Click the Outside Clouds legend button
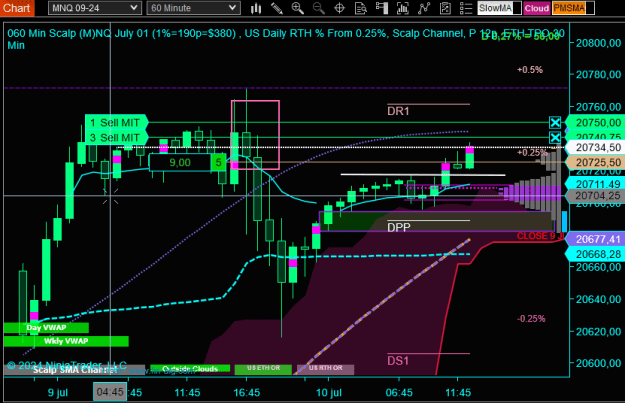625x403 pixels. click(190, 369)
